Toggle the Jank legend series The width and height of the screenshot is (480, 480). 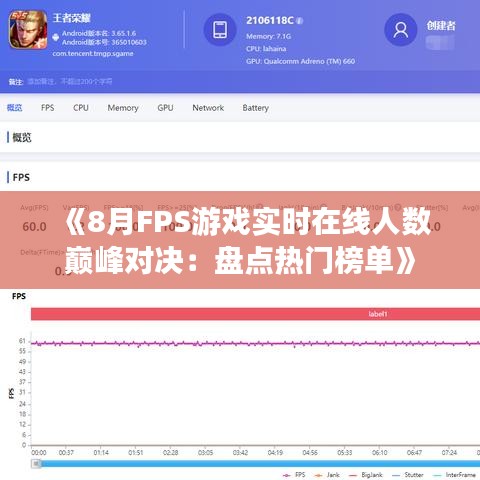[327, 475]
